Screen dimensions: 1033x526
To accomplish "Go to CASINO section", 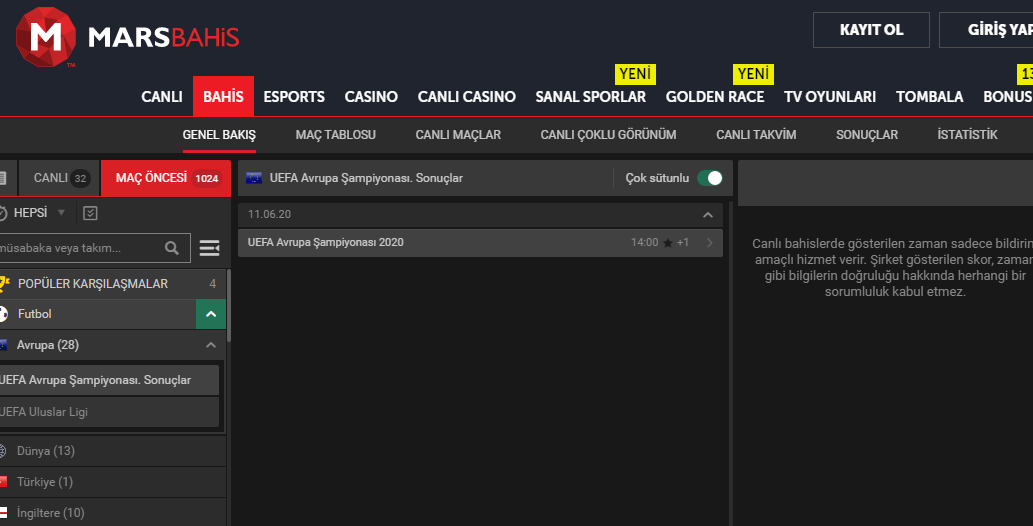I will point(371,97).
